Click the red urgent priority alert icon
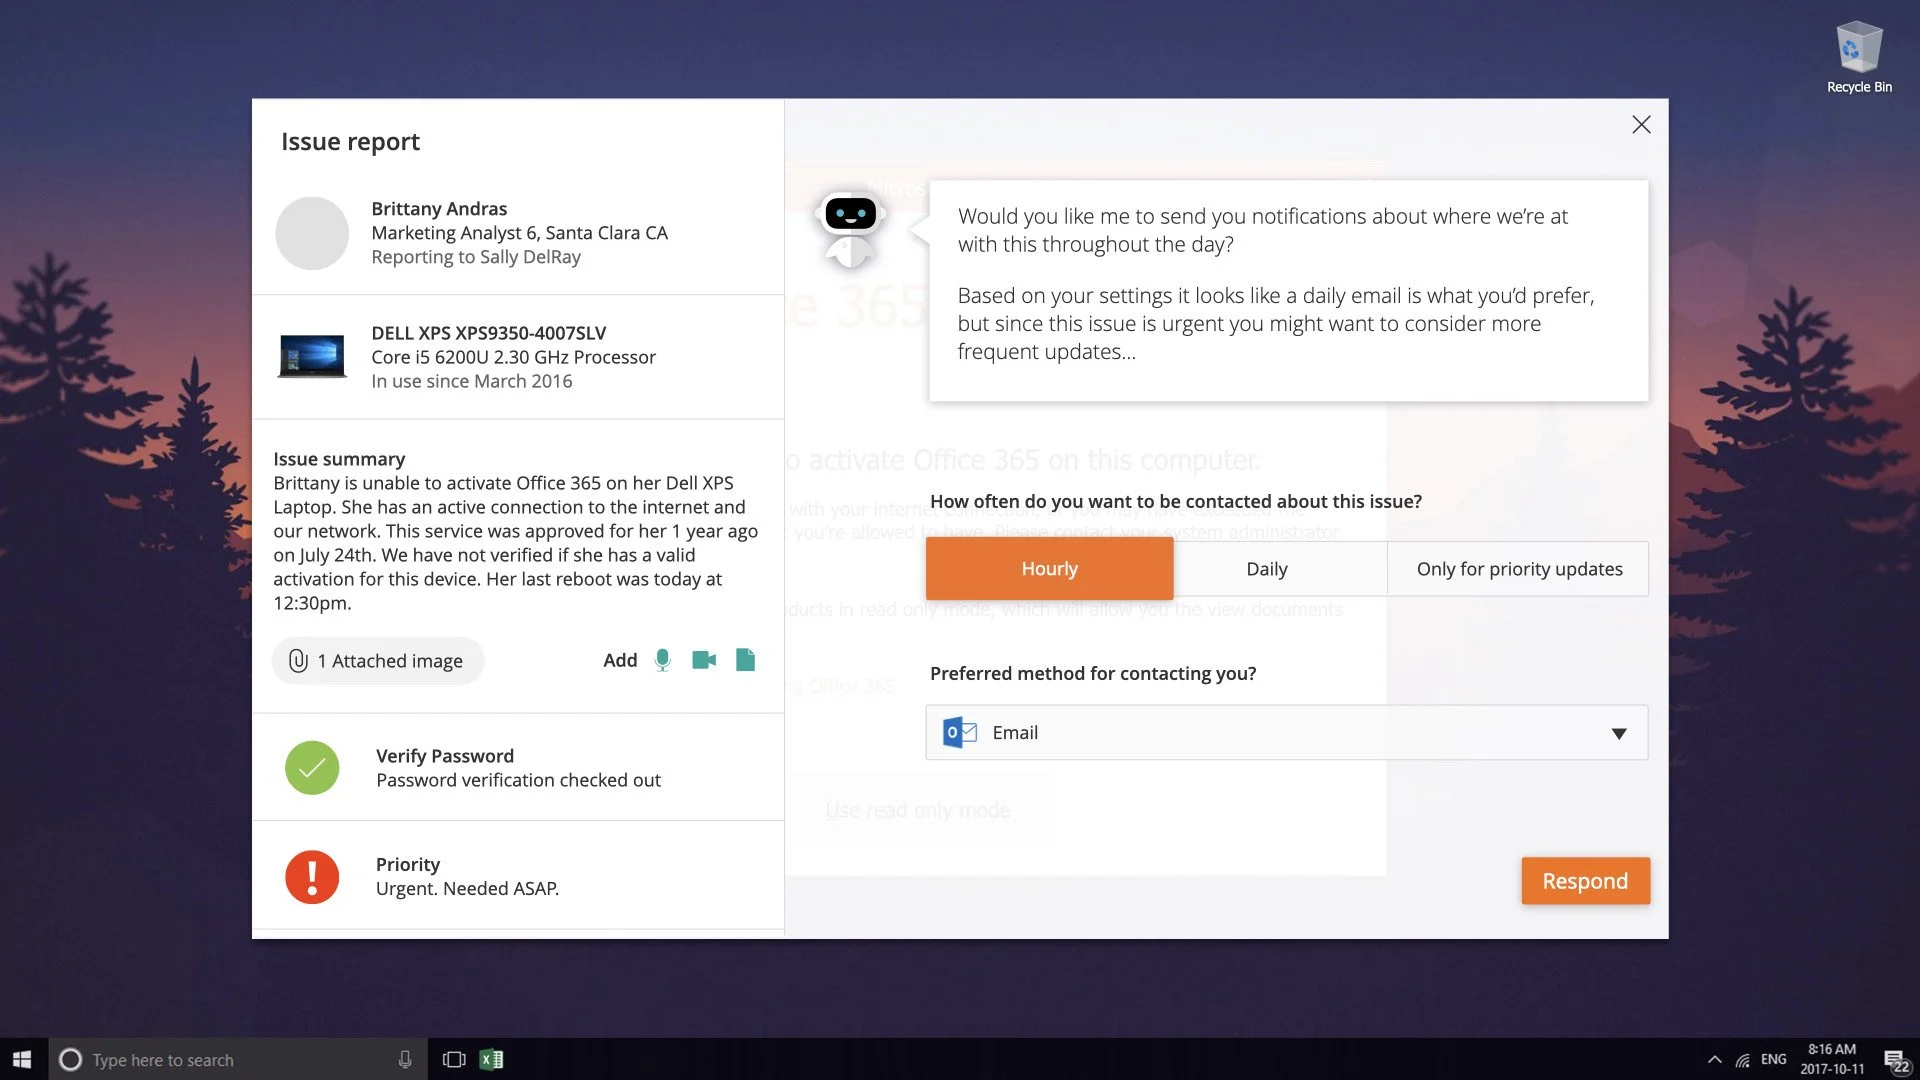1920x1080 pixels. 312,877
